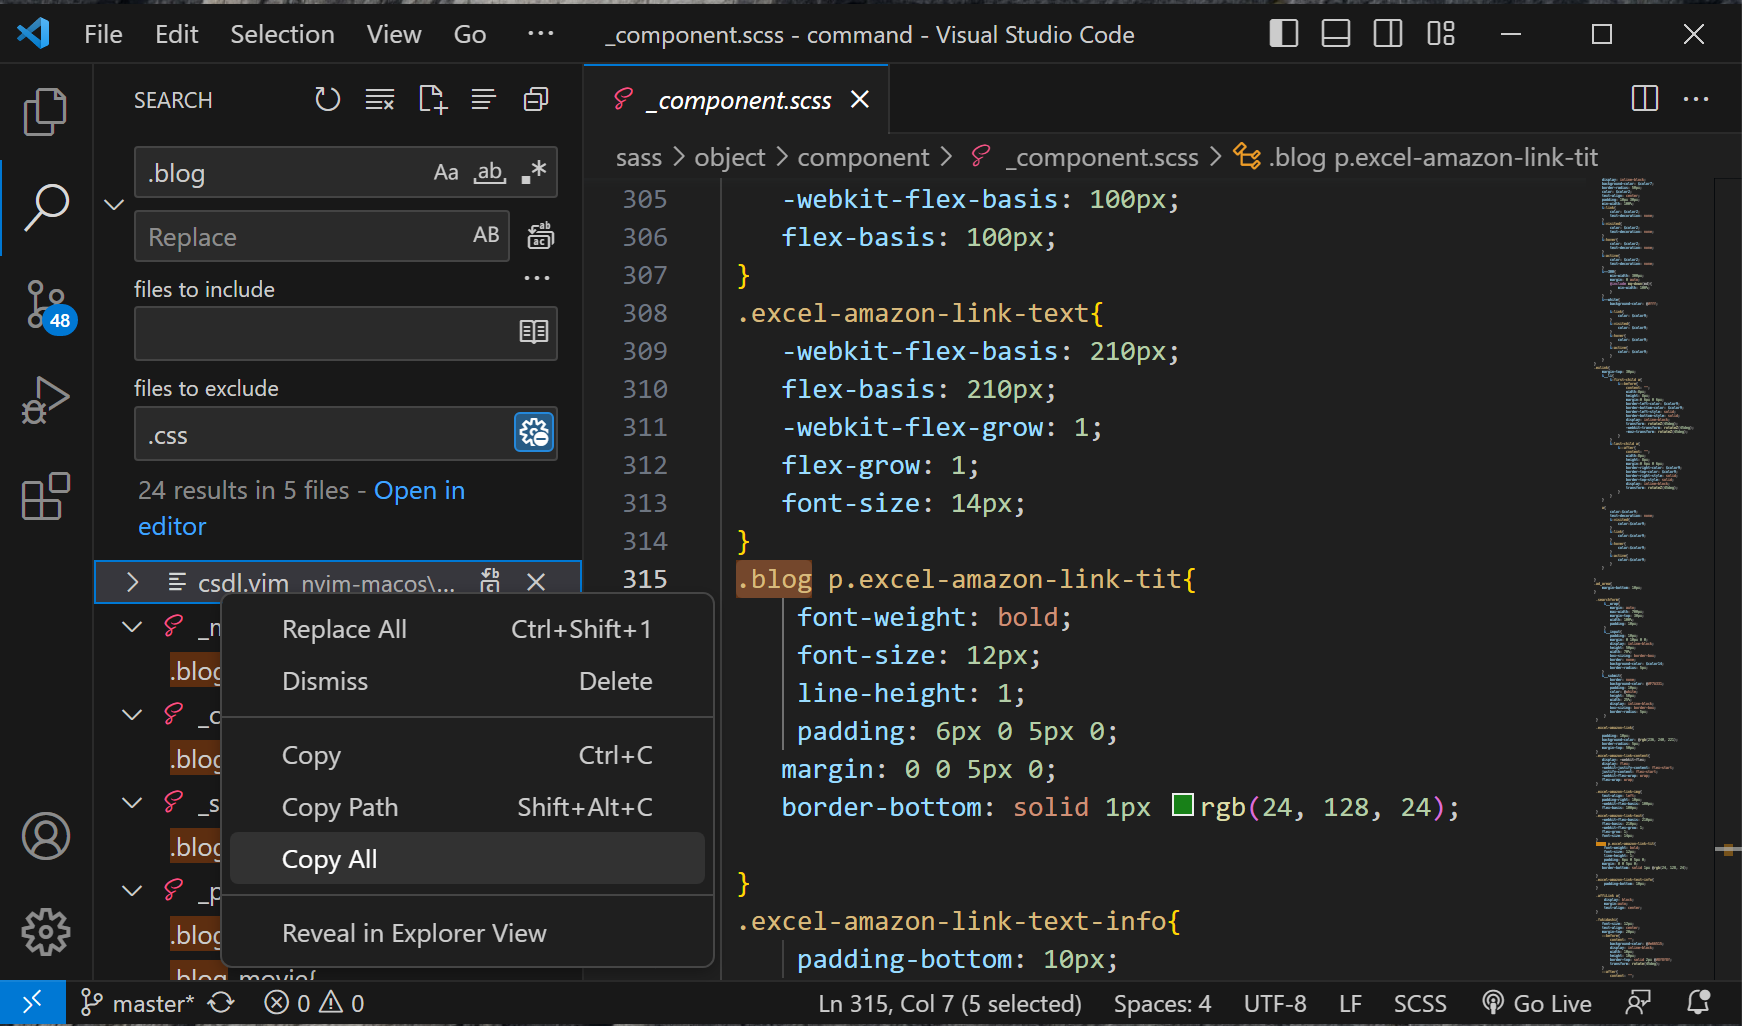Refresh the search results
1742x1026 pixels.
tap(327, 99)
